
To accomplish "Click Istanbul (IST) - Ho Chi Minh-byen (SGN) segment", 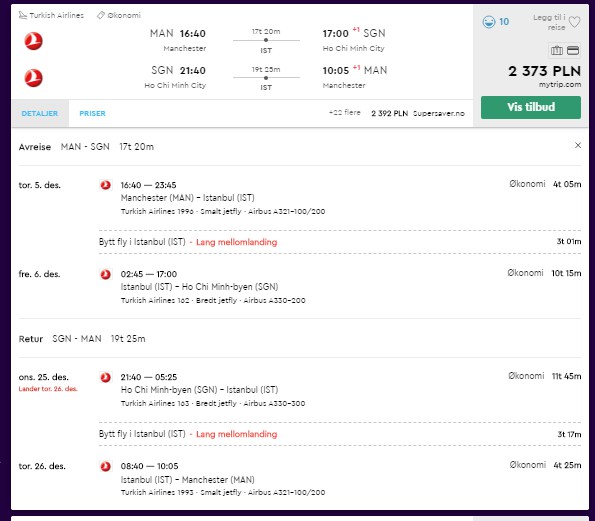I will [199, 287].
